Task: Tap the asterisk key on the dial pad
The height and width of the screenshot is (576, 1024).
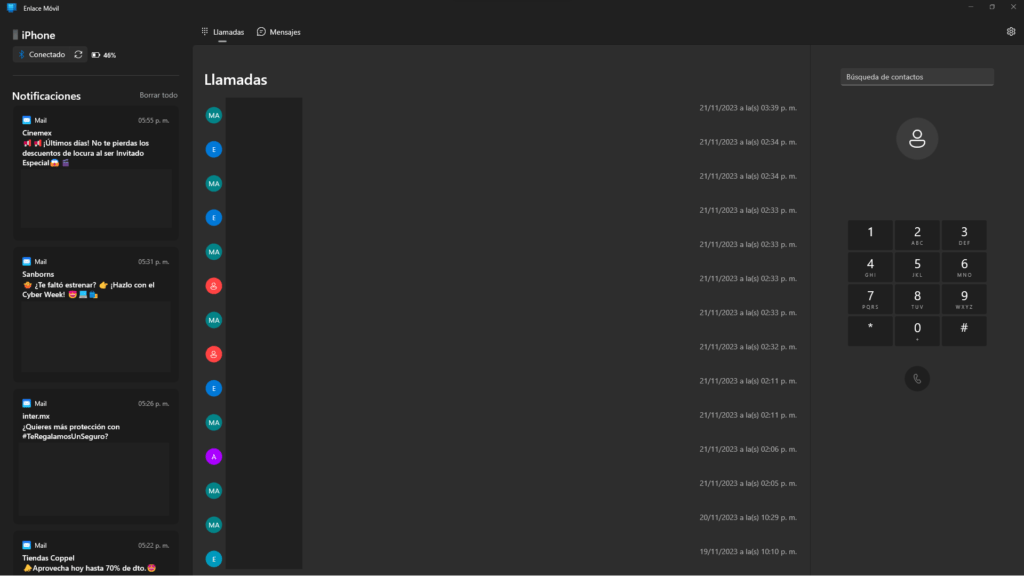Action: [x=870, y=329]
